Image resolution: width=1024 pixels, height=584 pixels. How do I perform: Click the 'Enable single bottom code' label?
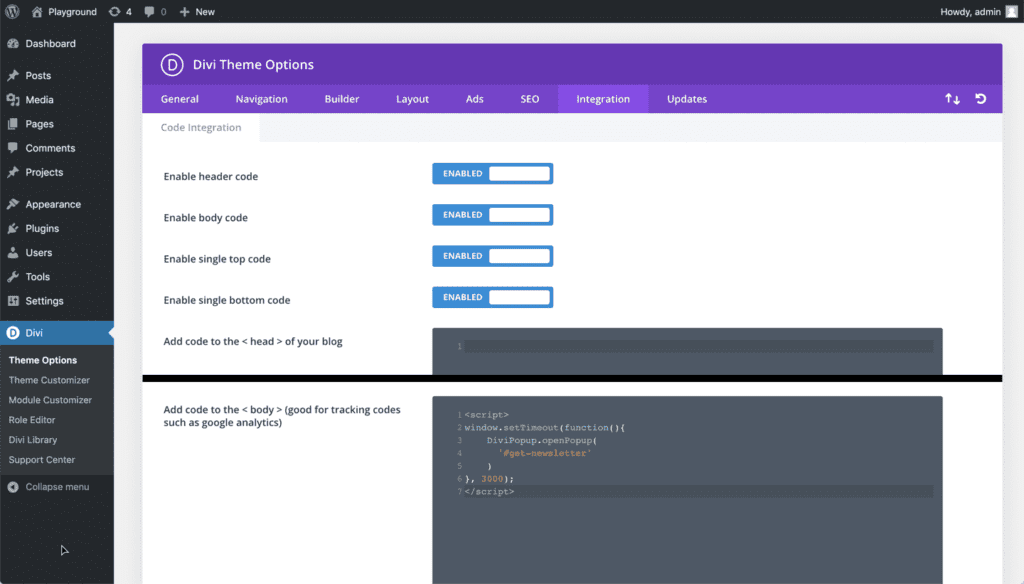coord(227,300)
